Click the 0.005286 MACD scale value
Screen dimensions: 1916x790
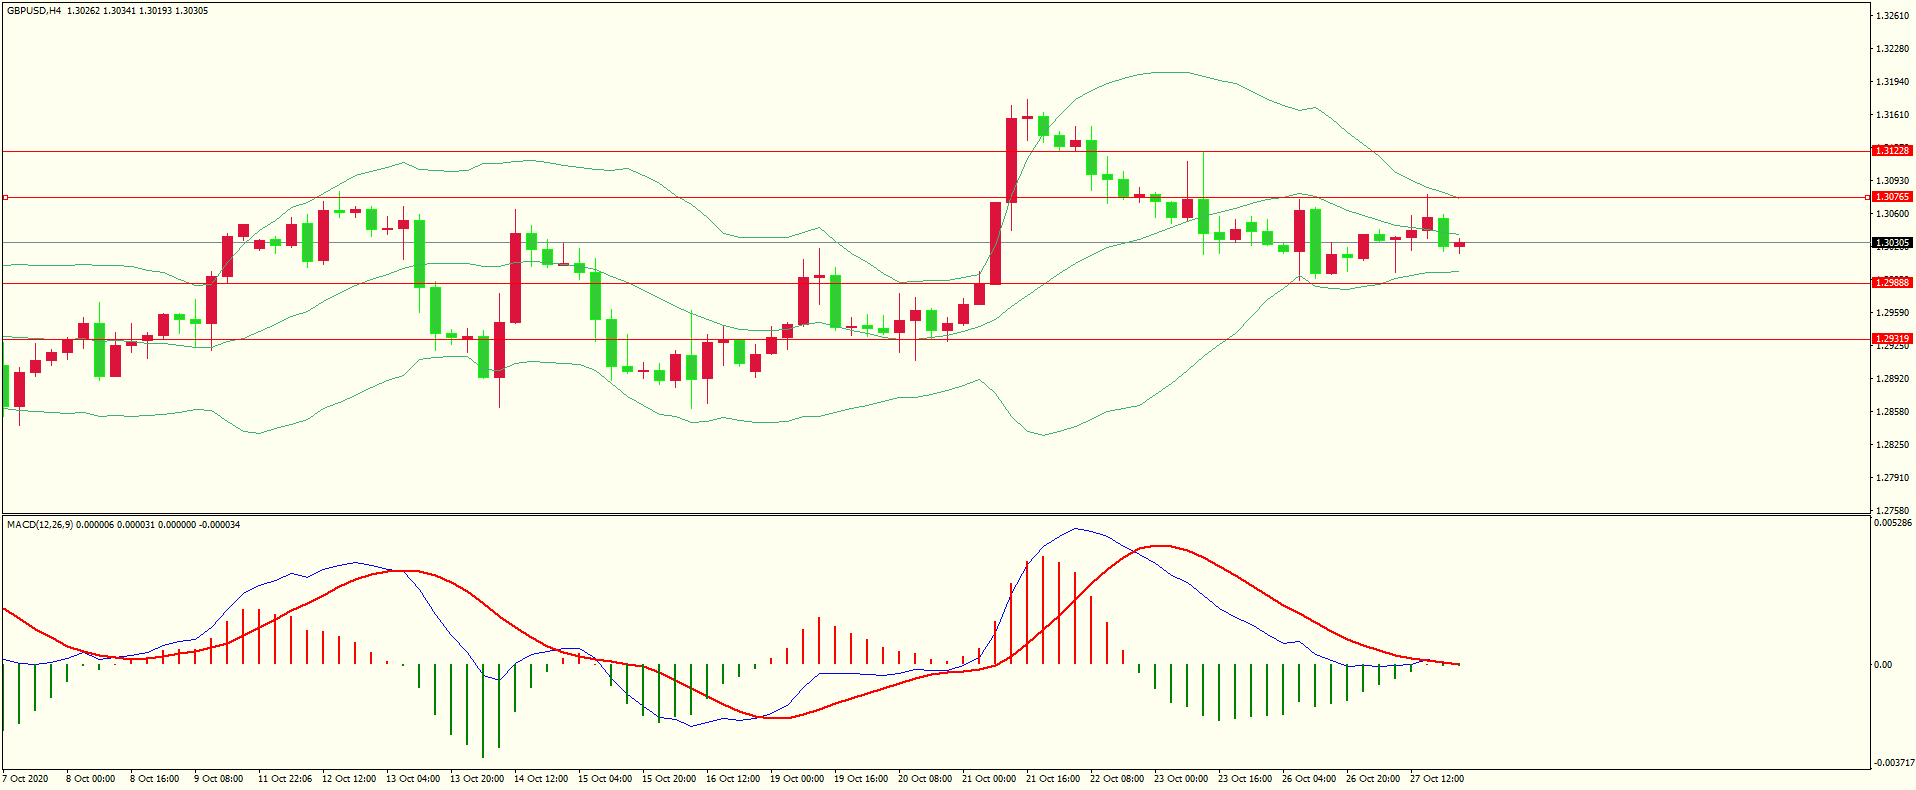click(1893, 523)
